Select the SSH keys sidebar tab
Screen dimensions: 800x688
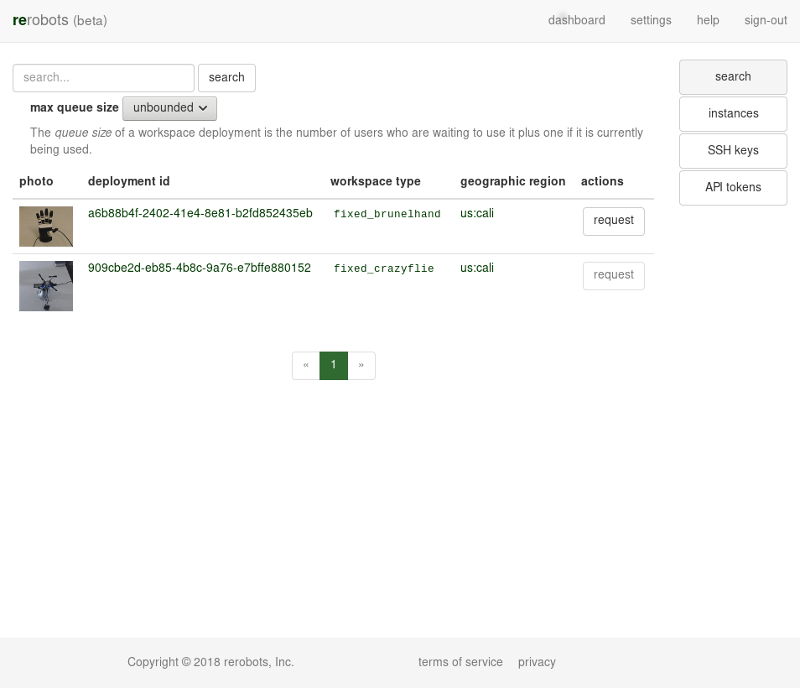[733, 151]
